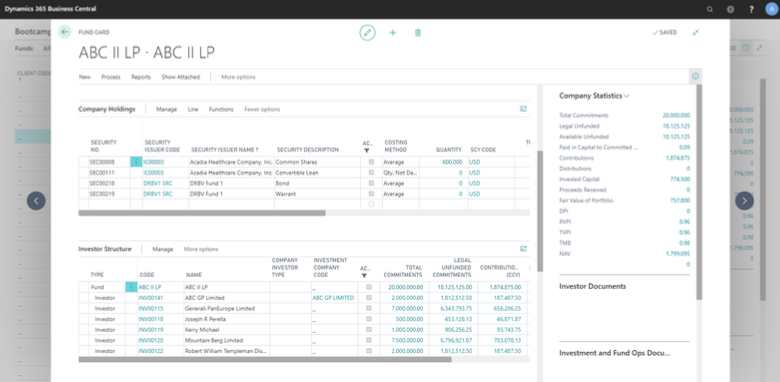Open the Process menu

pyautogui.click(x=110, y=77)
